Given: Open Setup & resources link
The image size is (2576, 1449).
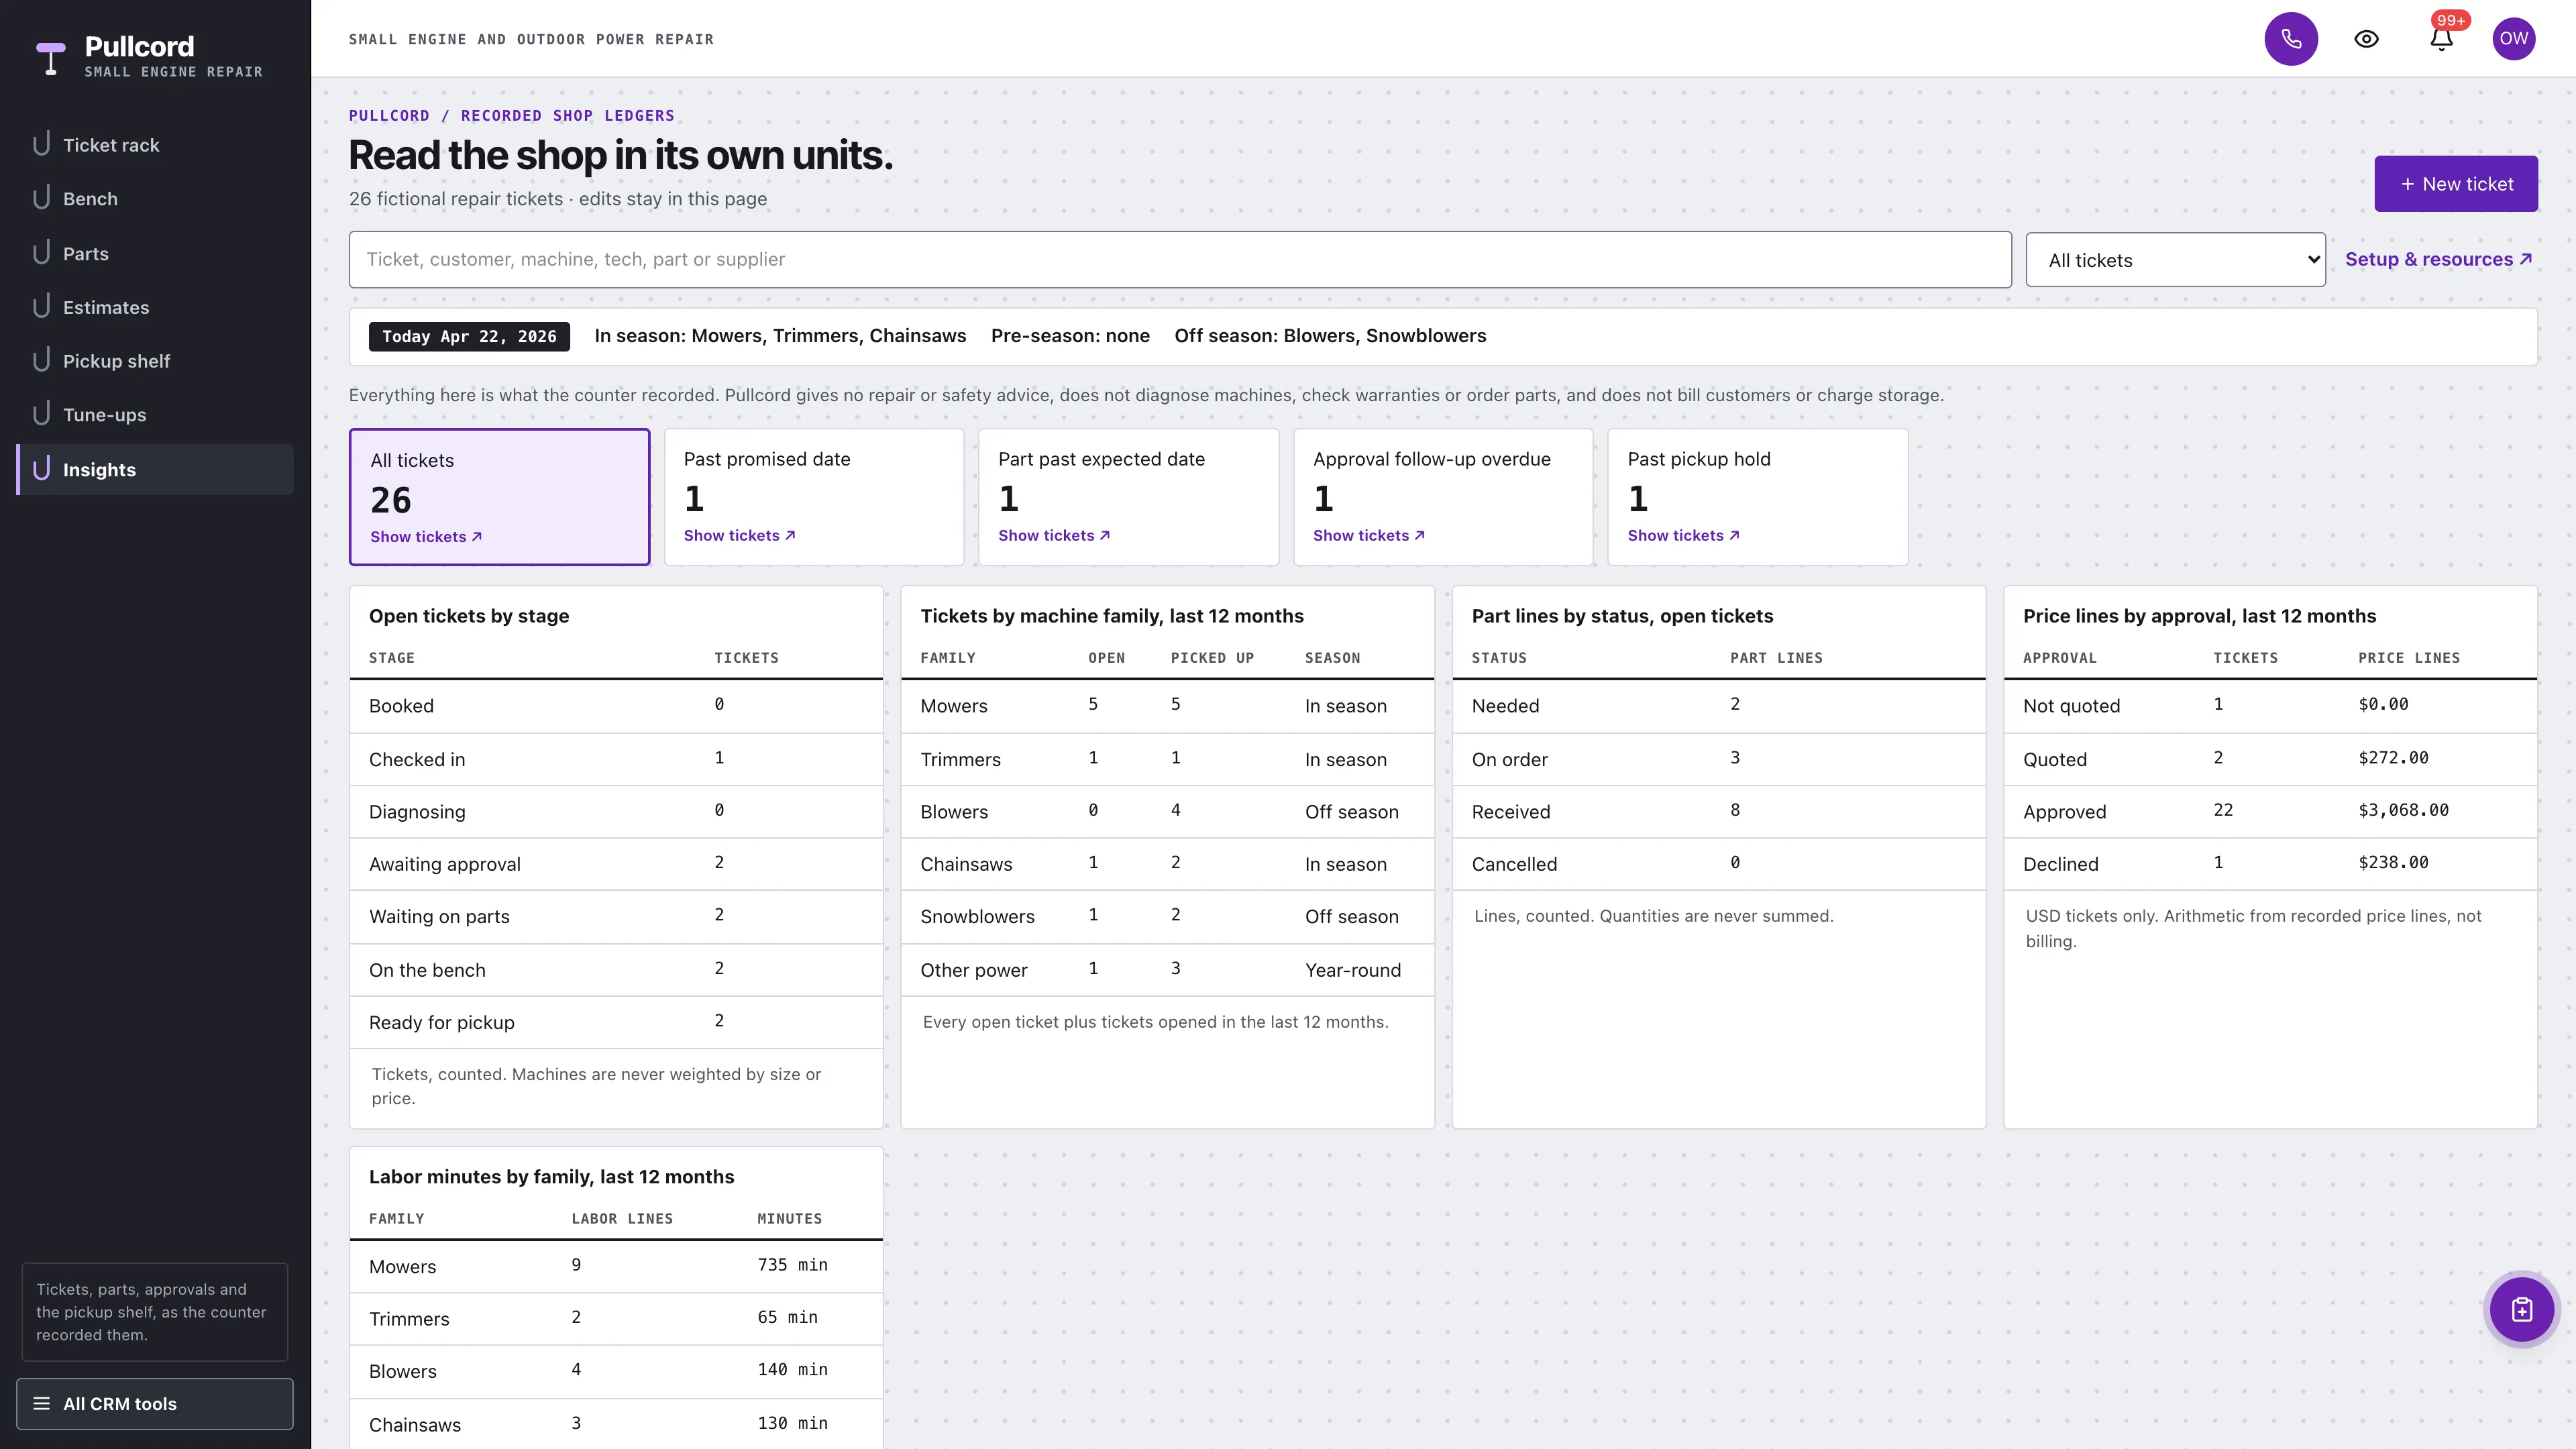Looking at the screenshot, I should pos(2438,259).
